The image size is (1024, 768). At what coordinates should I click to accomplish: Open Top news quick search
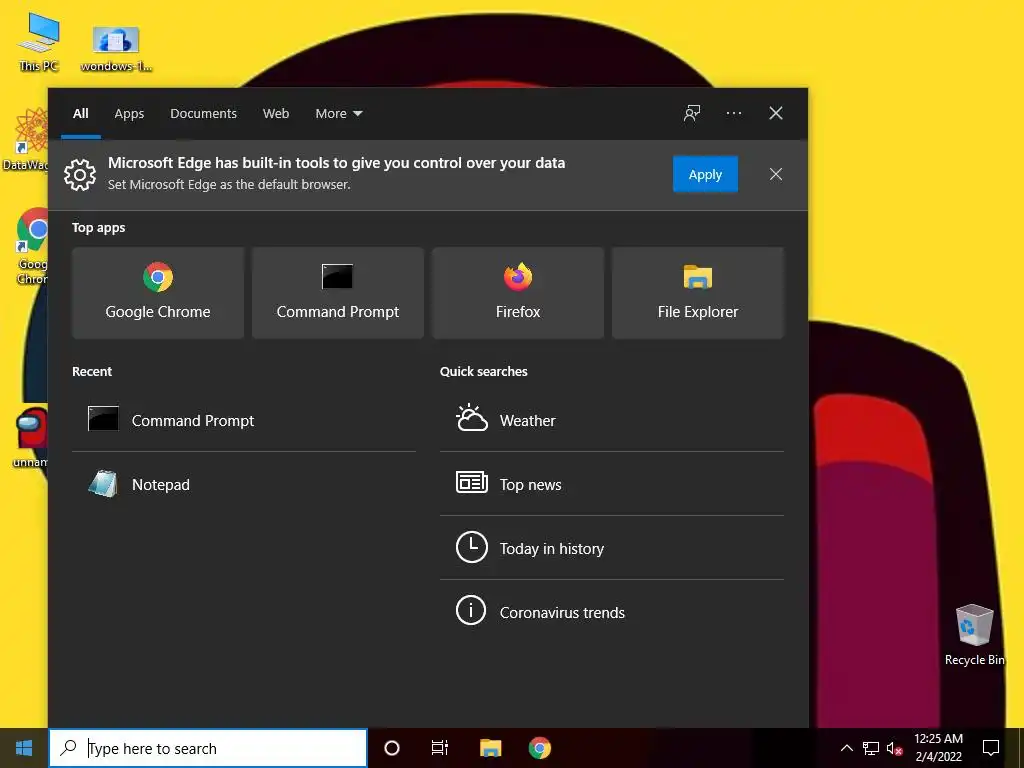(611, 485)
